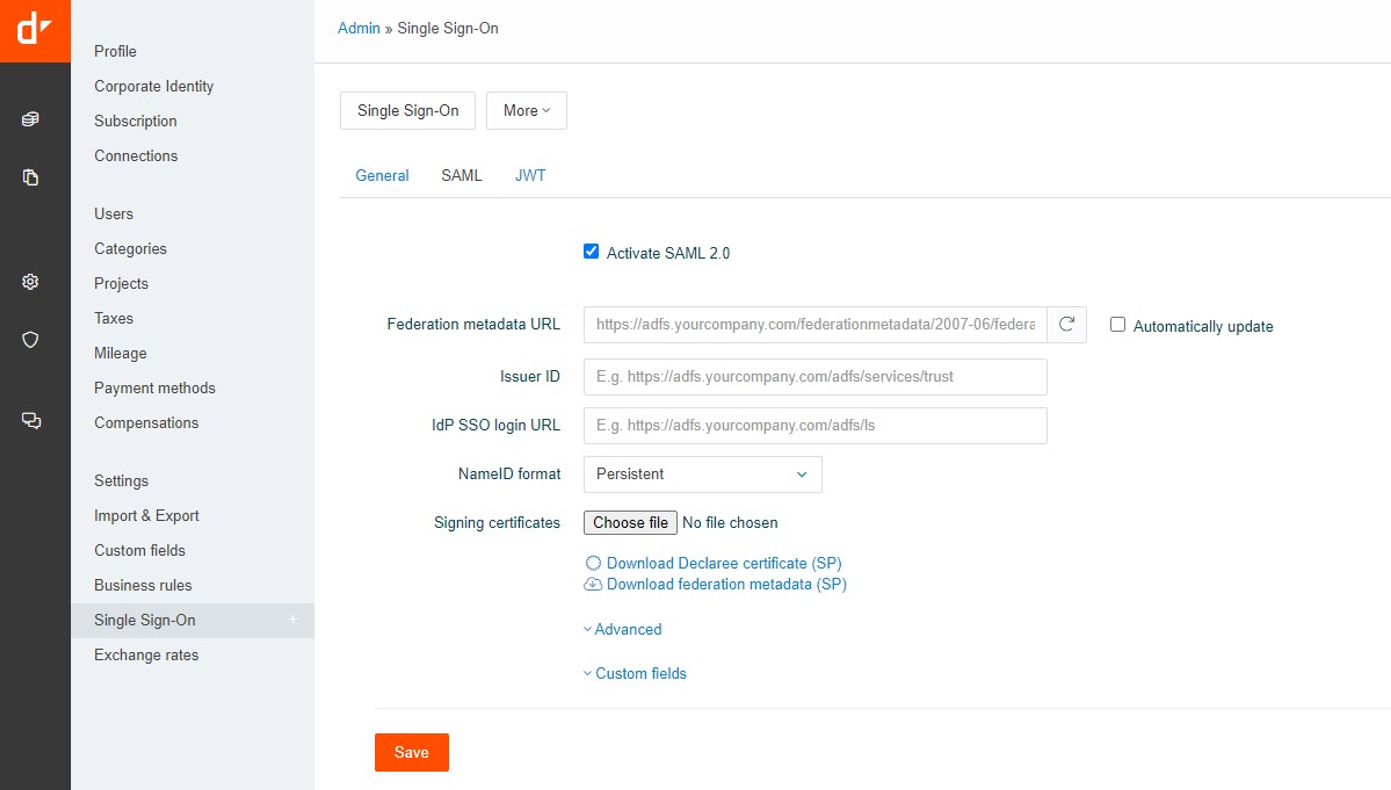Click the plus icon next to Single Sign-On
Viewport: 1391px width, 790px height.
coord(293,620)
